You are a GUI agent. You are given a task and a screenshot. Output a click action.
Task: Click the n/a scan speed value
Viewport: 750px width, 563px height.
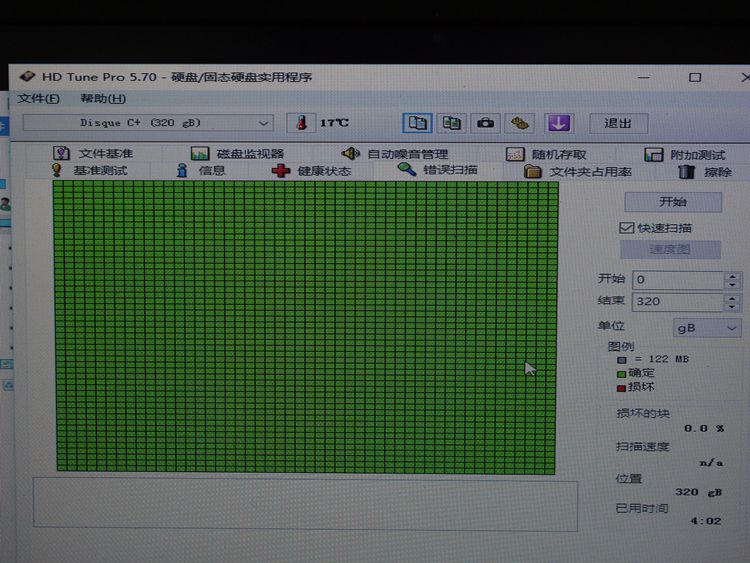711,463
